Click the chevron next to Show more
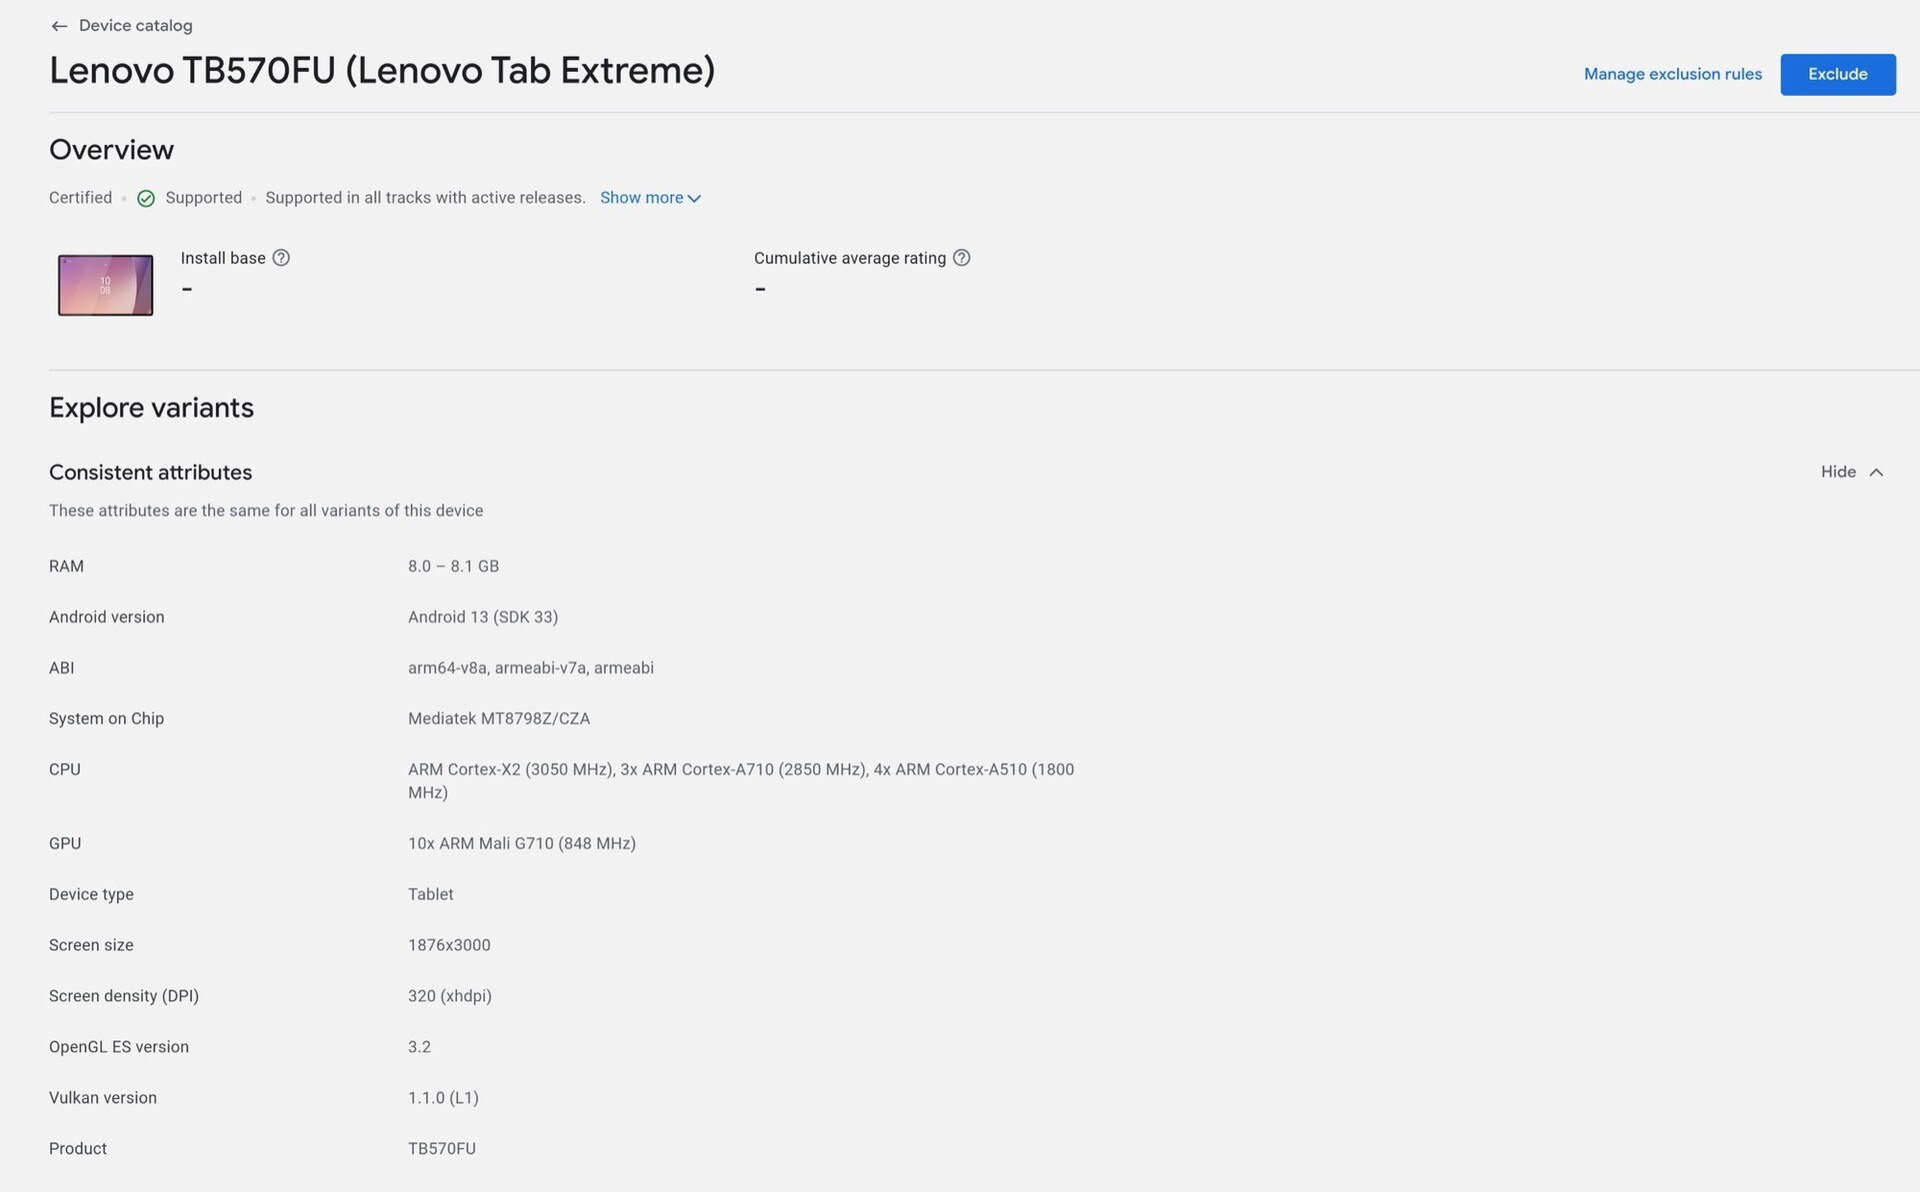 coord(694,199)
